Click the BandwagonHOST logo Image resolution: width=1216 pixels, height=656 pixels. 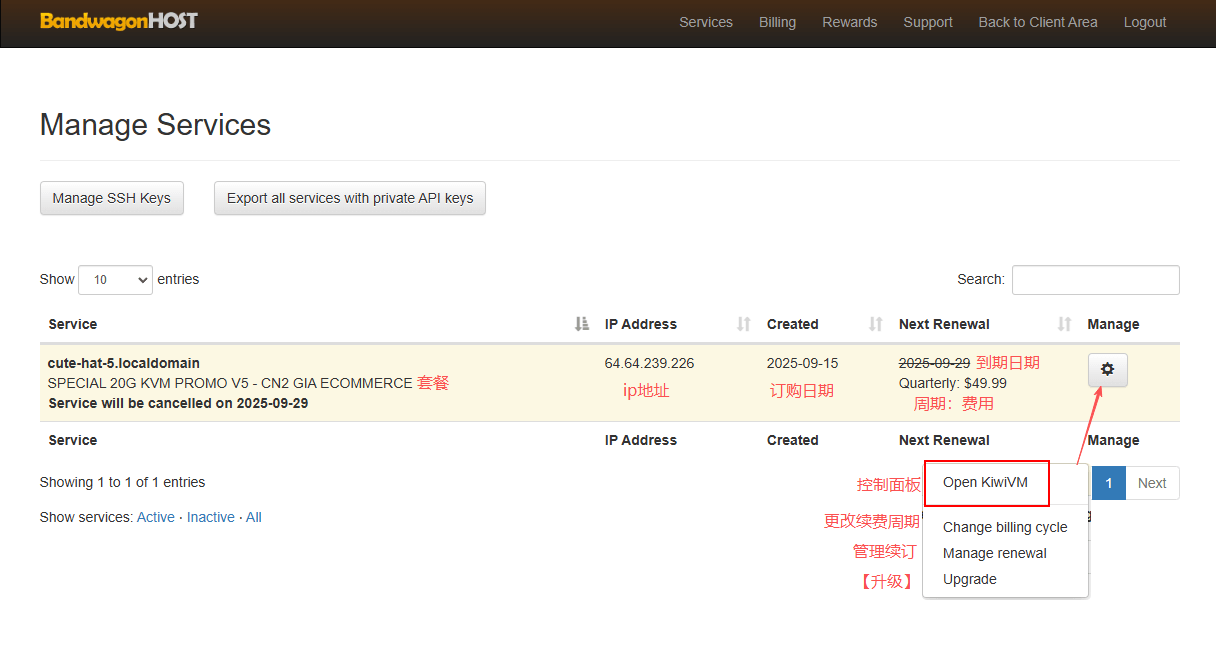click(119, 21)
